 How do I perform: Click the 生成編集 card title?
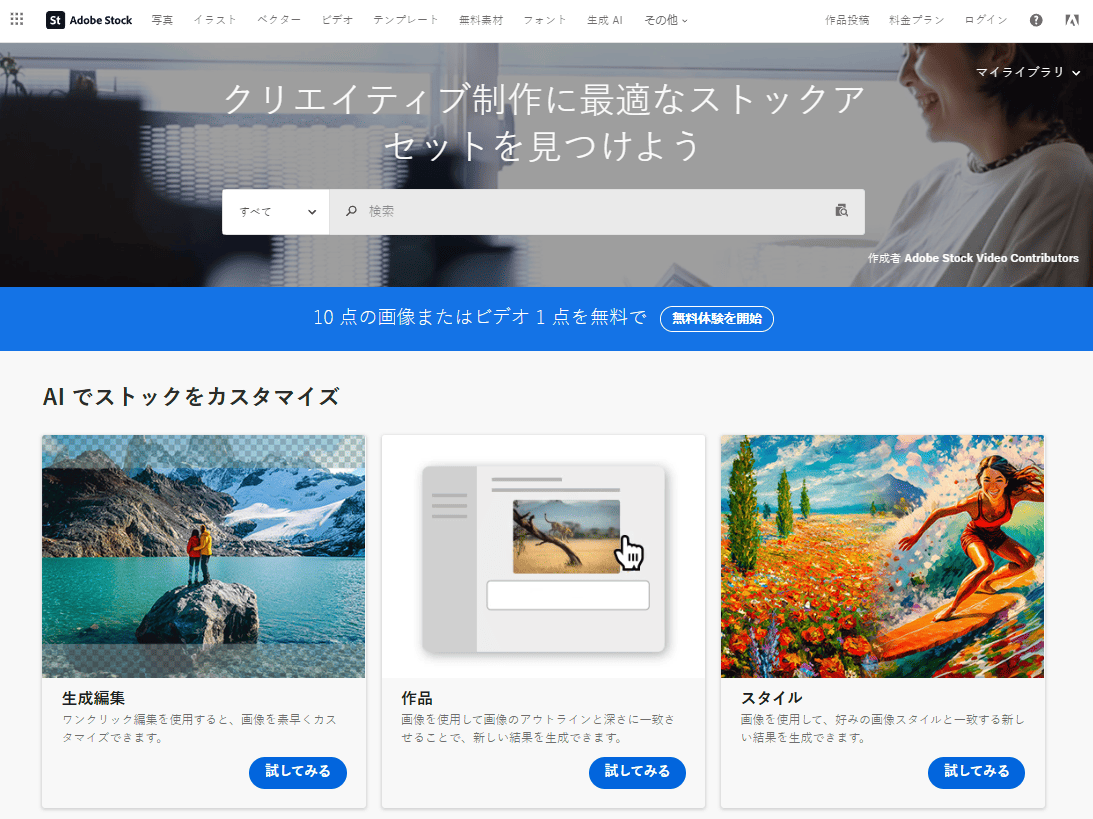[93, 698]
